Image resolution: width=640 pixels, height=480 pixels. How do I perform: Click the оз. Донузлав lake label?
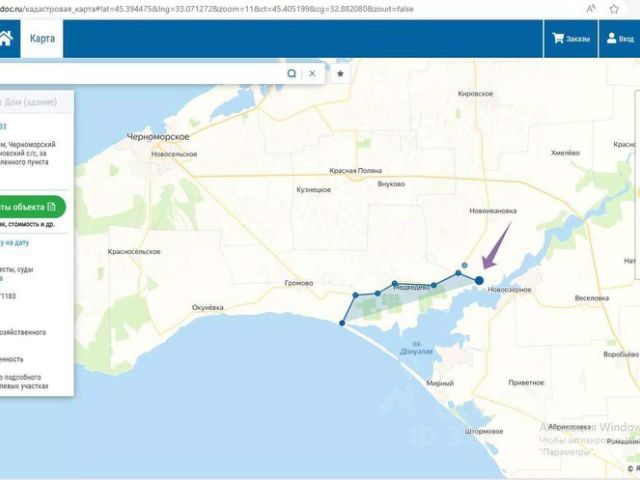click(x=416, y=347)
